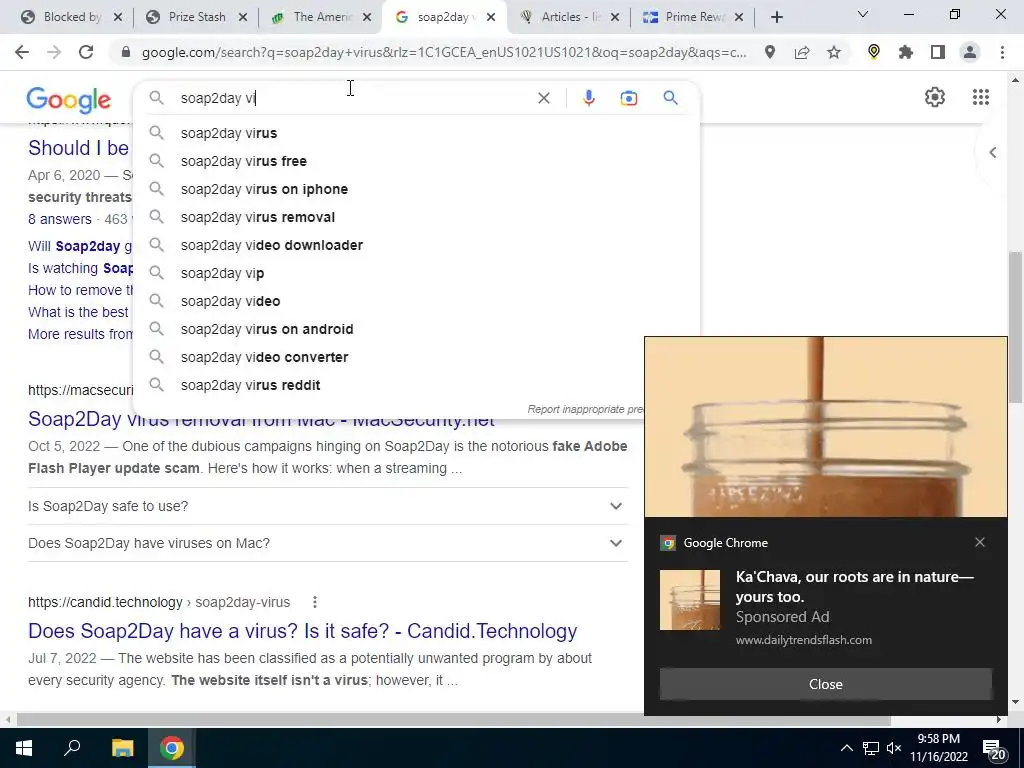Show hidden system tray icons
This screenshot has height=768, width=1024.
pyautogui.click(x=846, y=748)
